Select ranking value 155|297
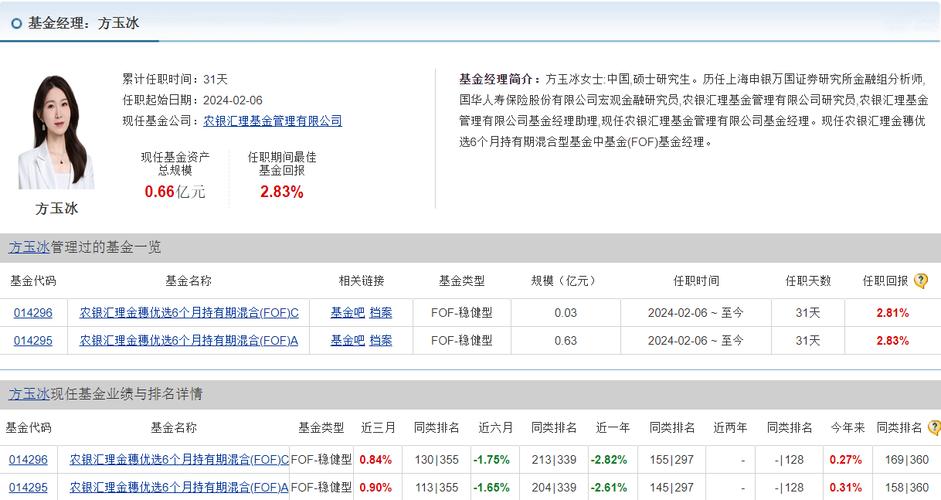The width and height of the screenshot is (941, 500). click(672, 460)
